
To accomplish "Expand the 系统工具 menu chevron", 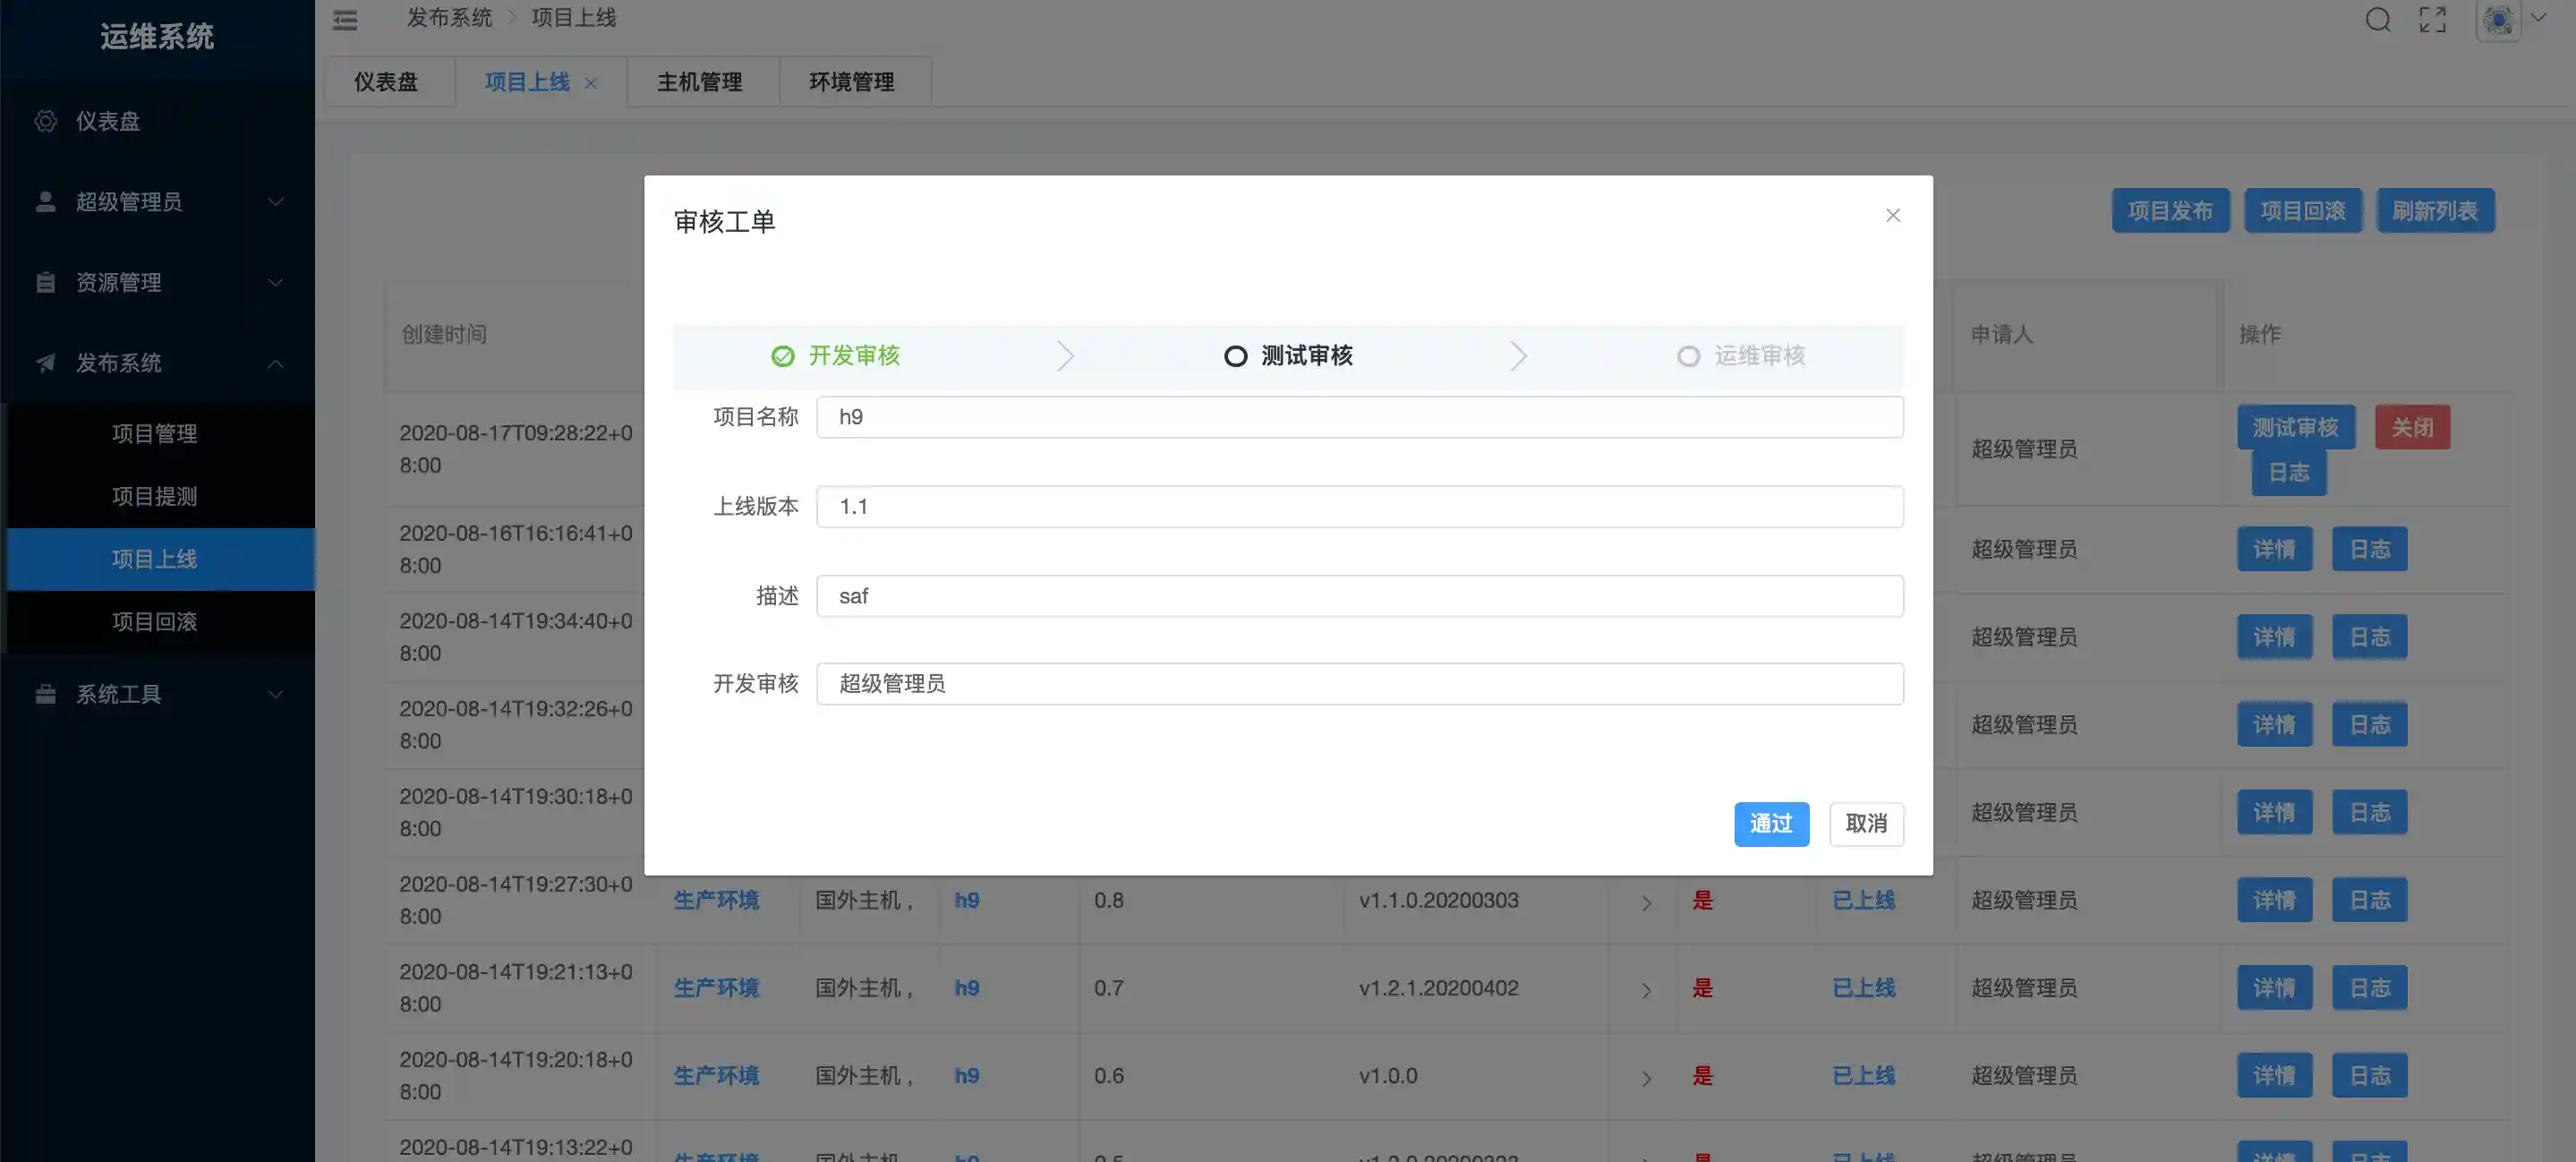I will (276, 694).
